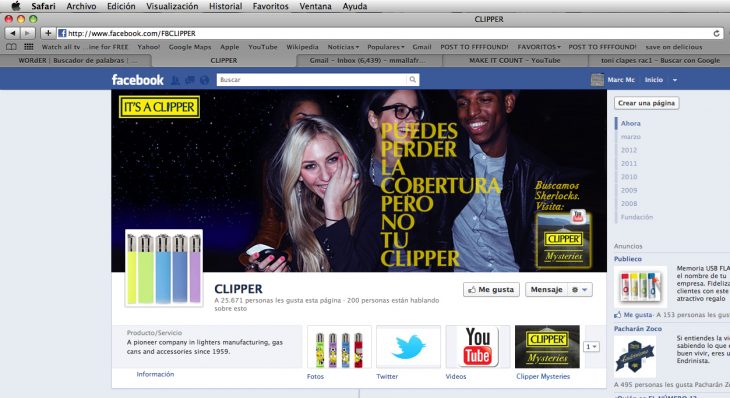Open the bookmarks book icon

point(11,47)
